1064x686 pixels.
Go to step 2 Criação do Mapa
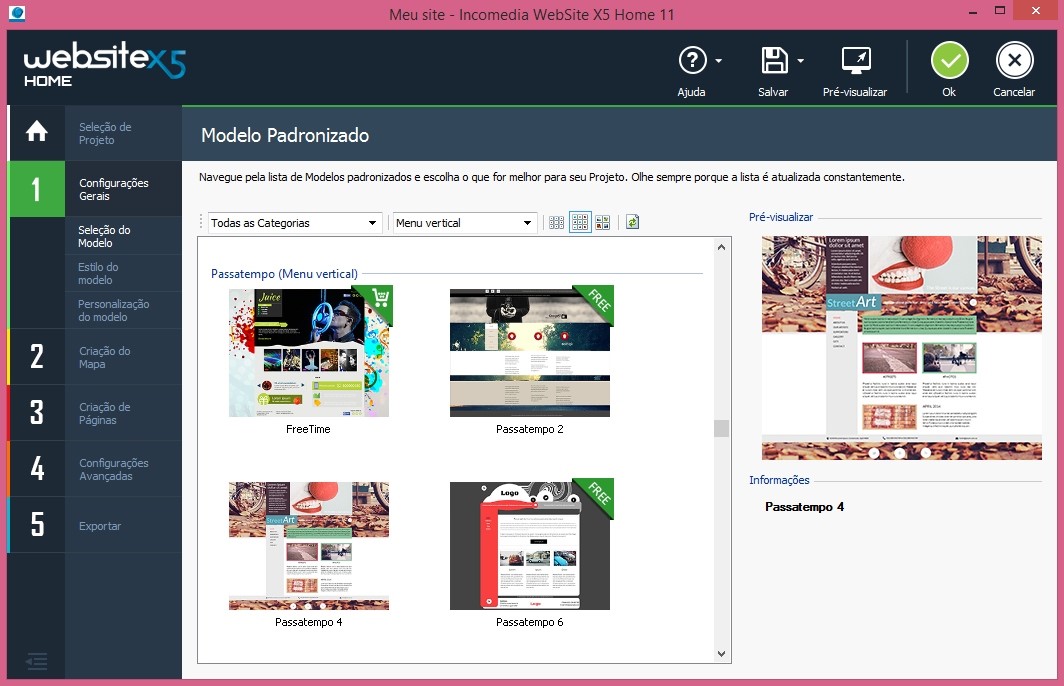[x=95, y=357]
